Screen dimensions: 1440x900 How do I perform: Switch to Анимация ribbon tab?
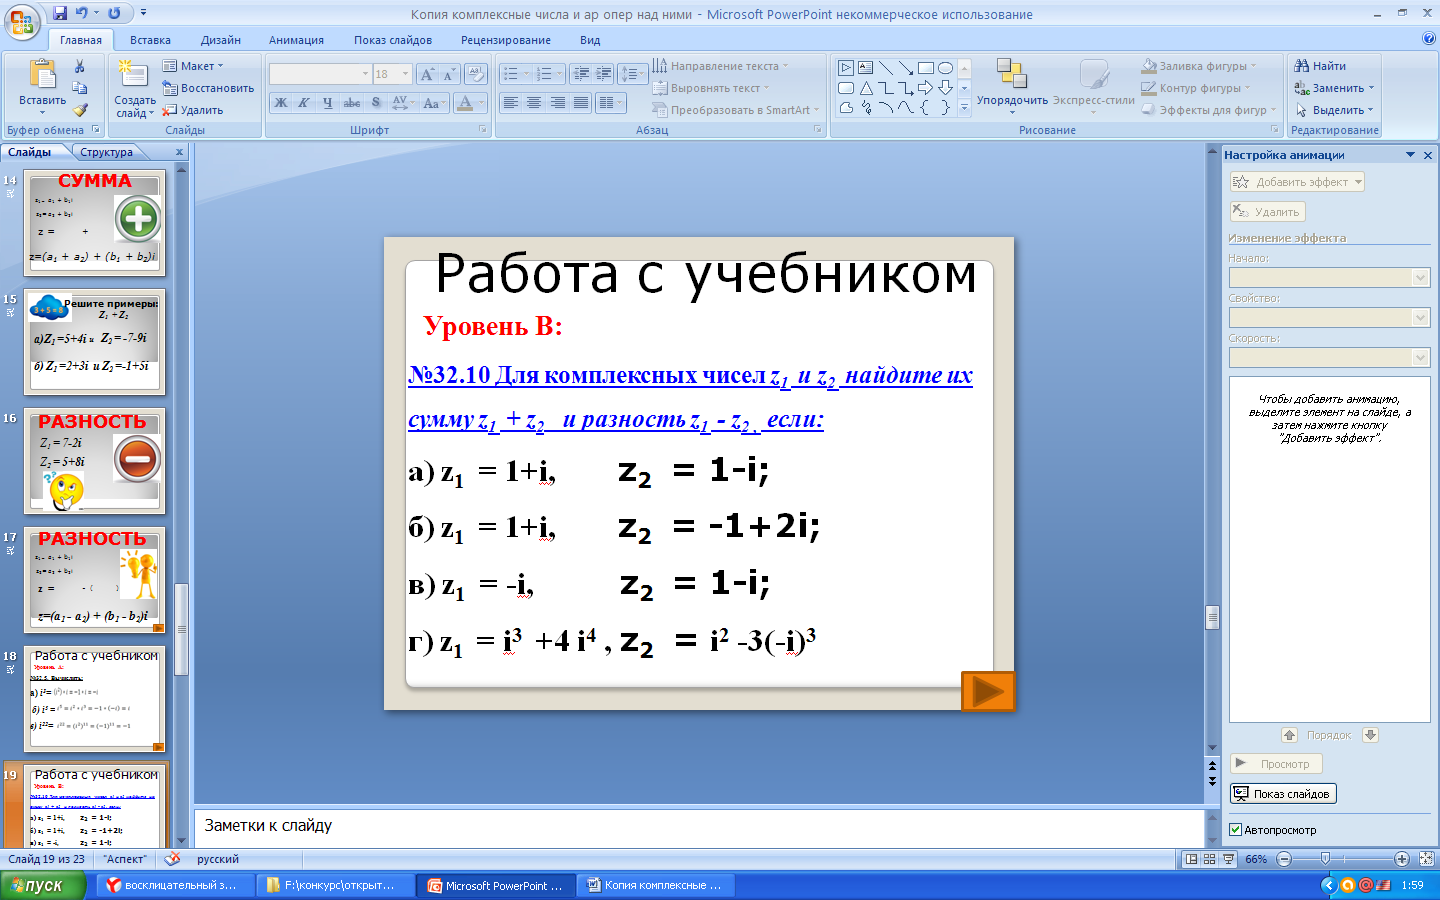click(296, 40)
